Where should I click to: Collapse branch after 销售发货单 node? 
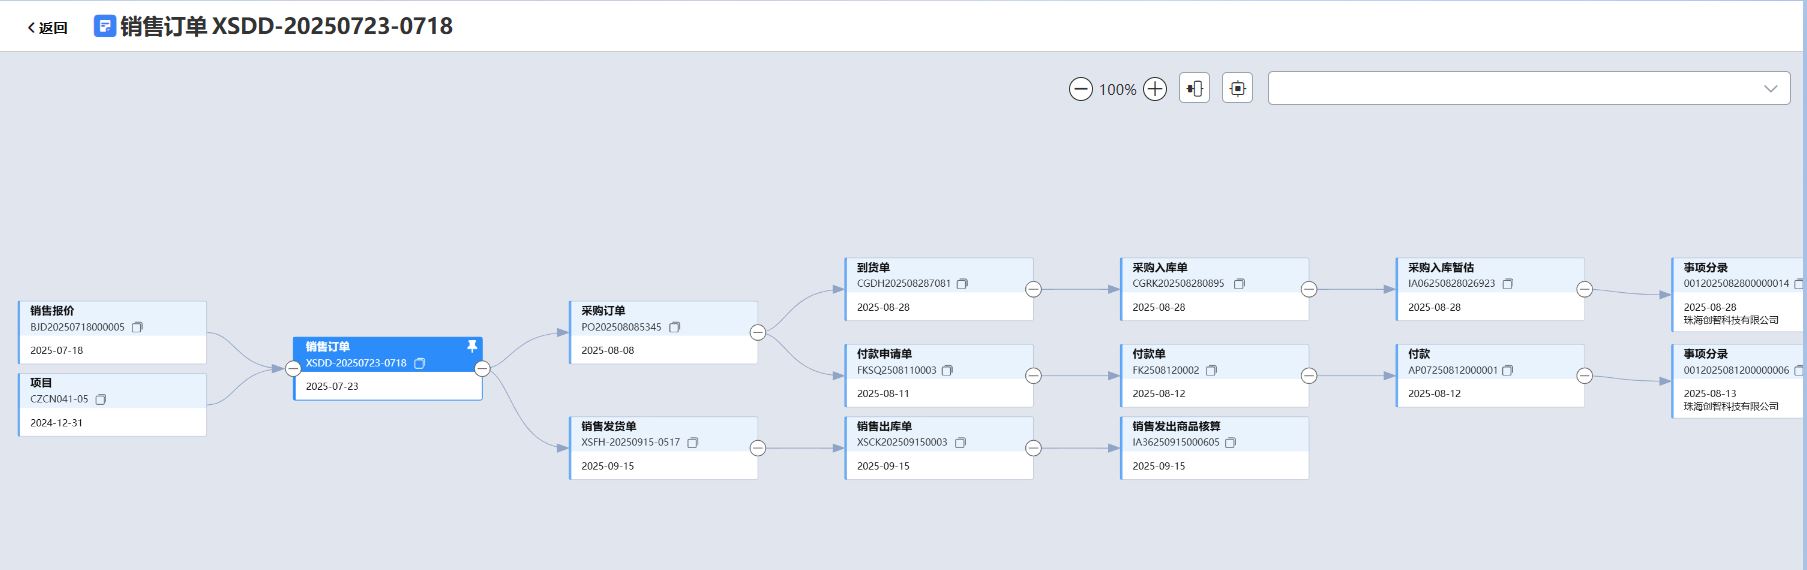click(758, 448)
